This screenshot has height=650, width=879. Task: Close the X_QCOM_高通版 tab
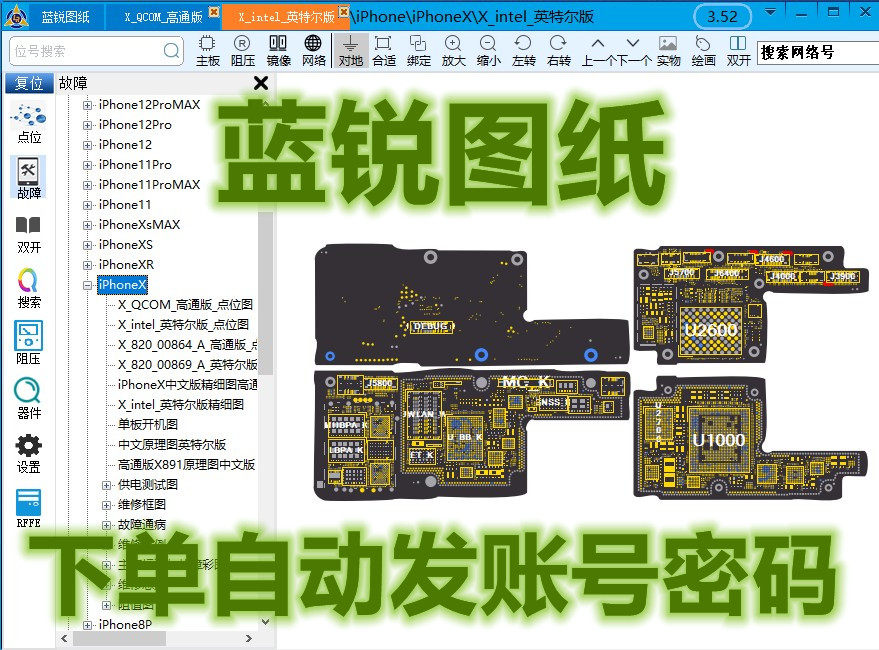(x=214, y=11)
